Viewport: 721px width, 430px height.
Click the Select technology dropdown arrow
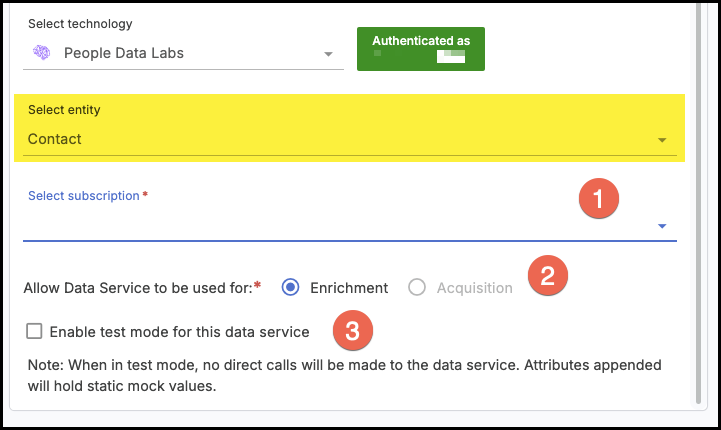pos(328,54)
